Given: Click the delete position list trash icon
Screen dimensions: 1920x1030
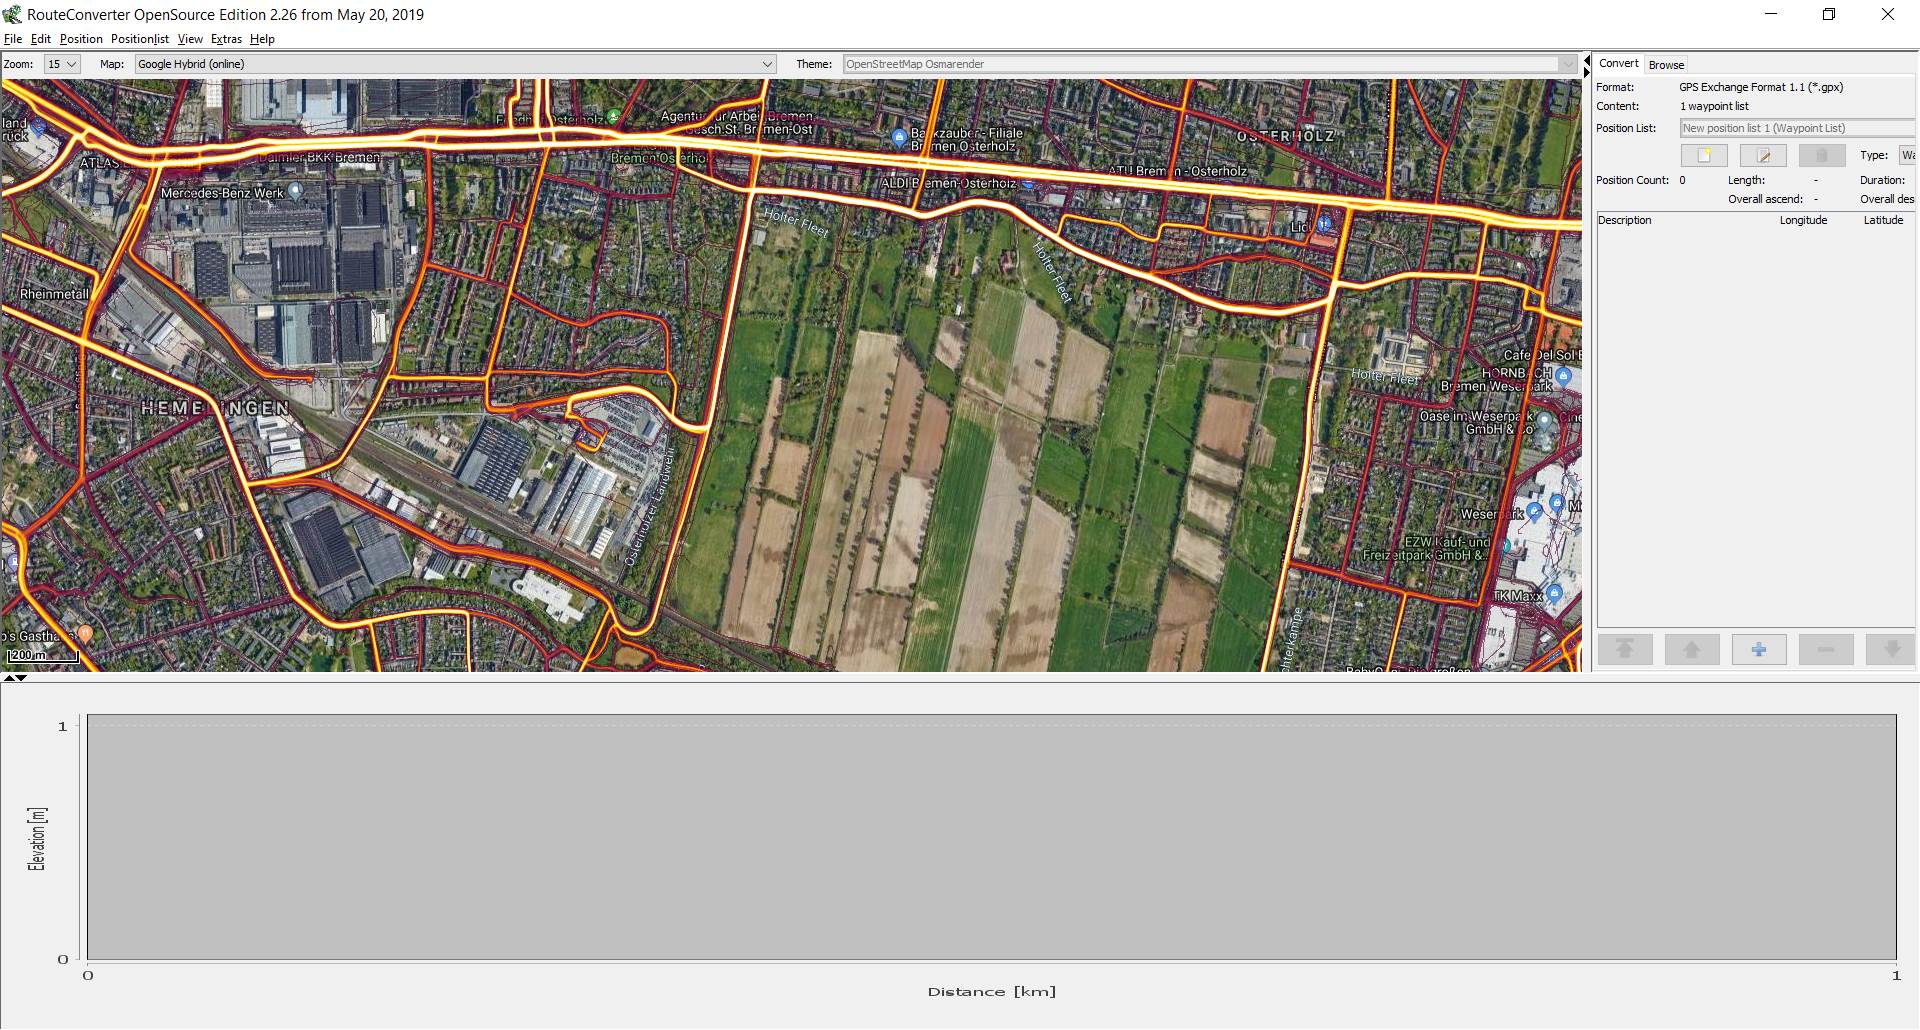Looking at the screenshot, I should [1821, 155].
